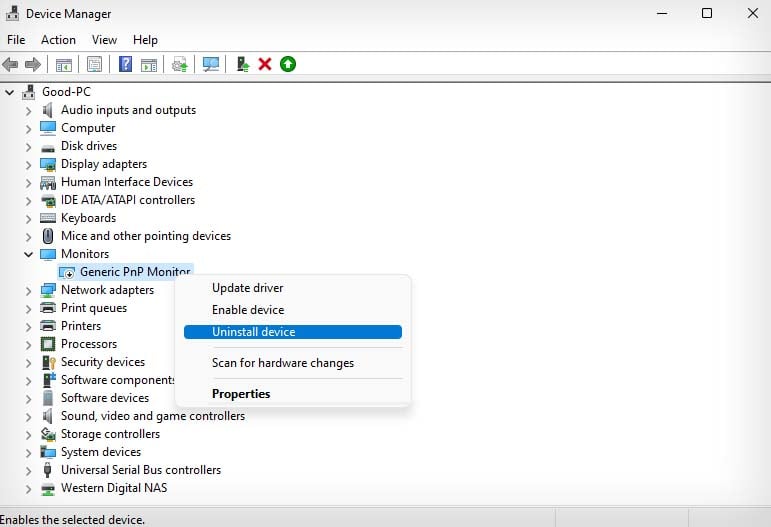771x527 pixels.
Task: Expand the Display adapters chevron
Action: pos(28,165)
